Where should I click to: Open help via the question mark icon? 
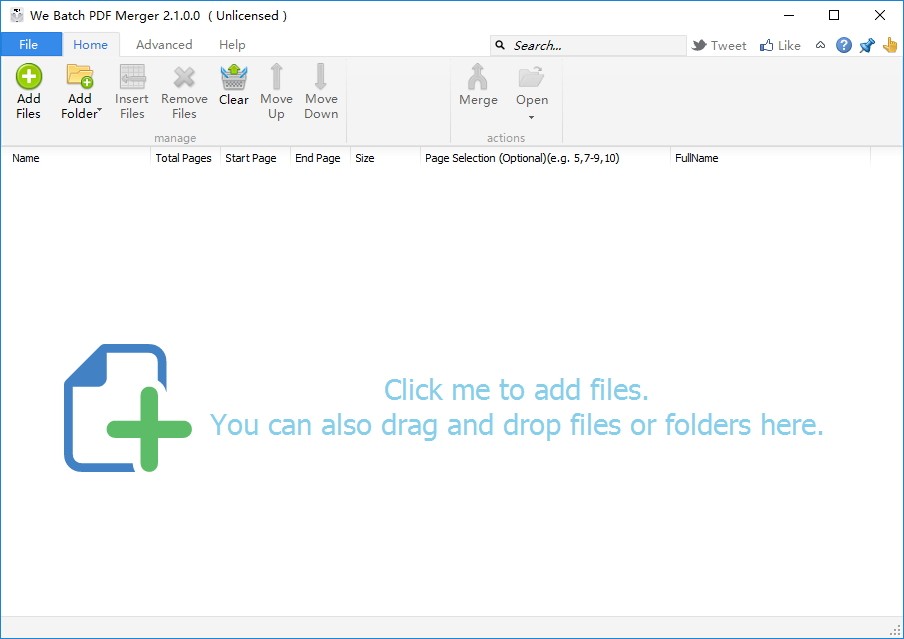click(x=843, y=45)
